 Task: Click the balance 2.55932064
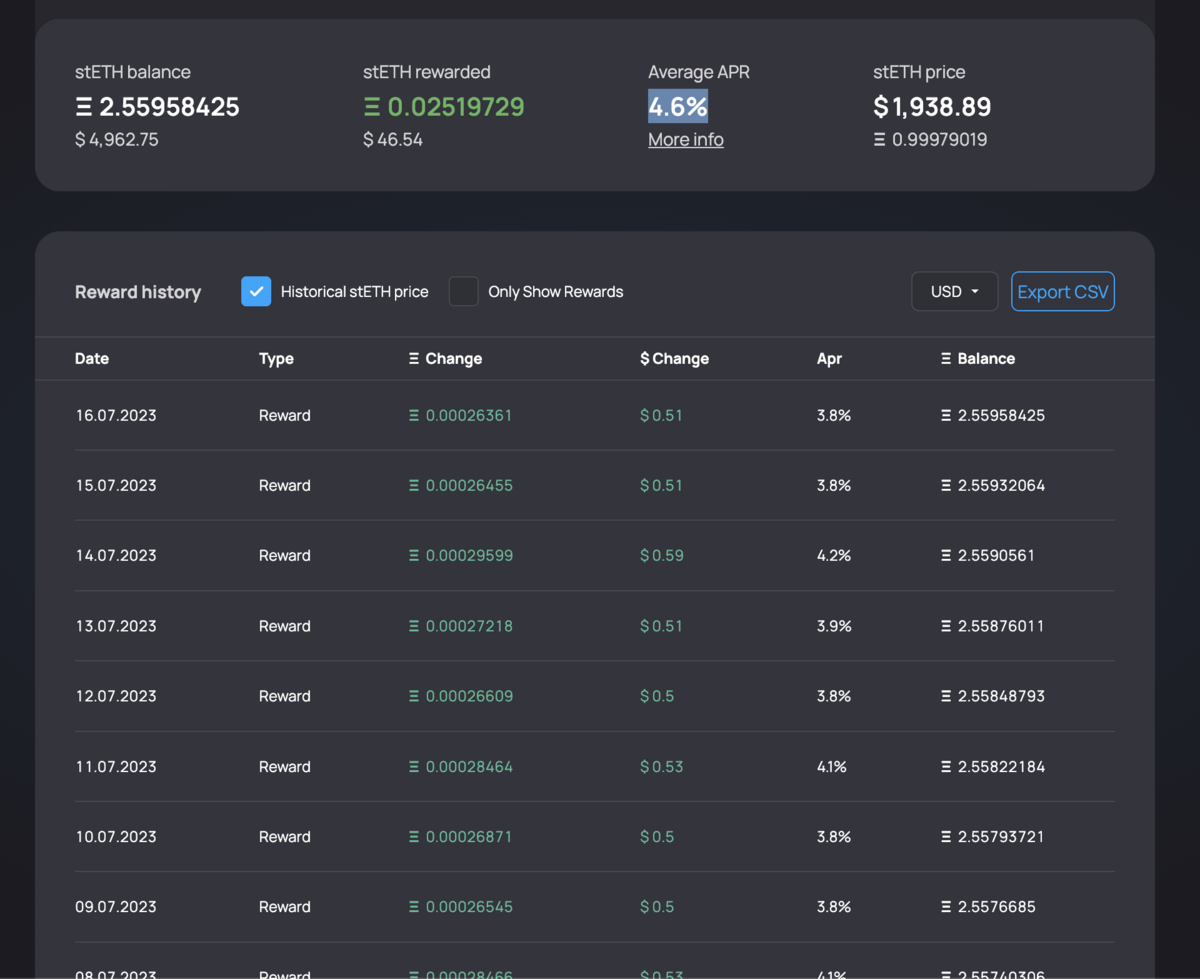pyautogui.click(x=993, y=485)
